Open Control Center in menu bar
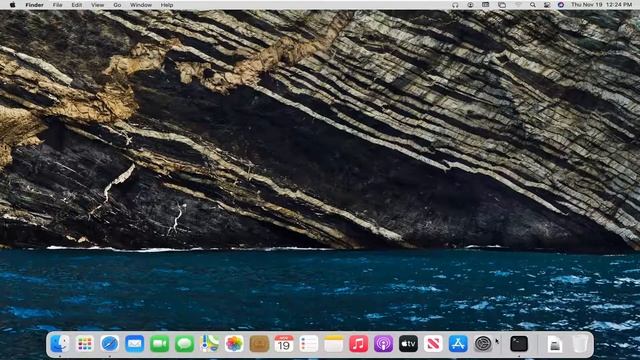Image resolution: width=640 pixels, height=360 pixels. (547, 5)
